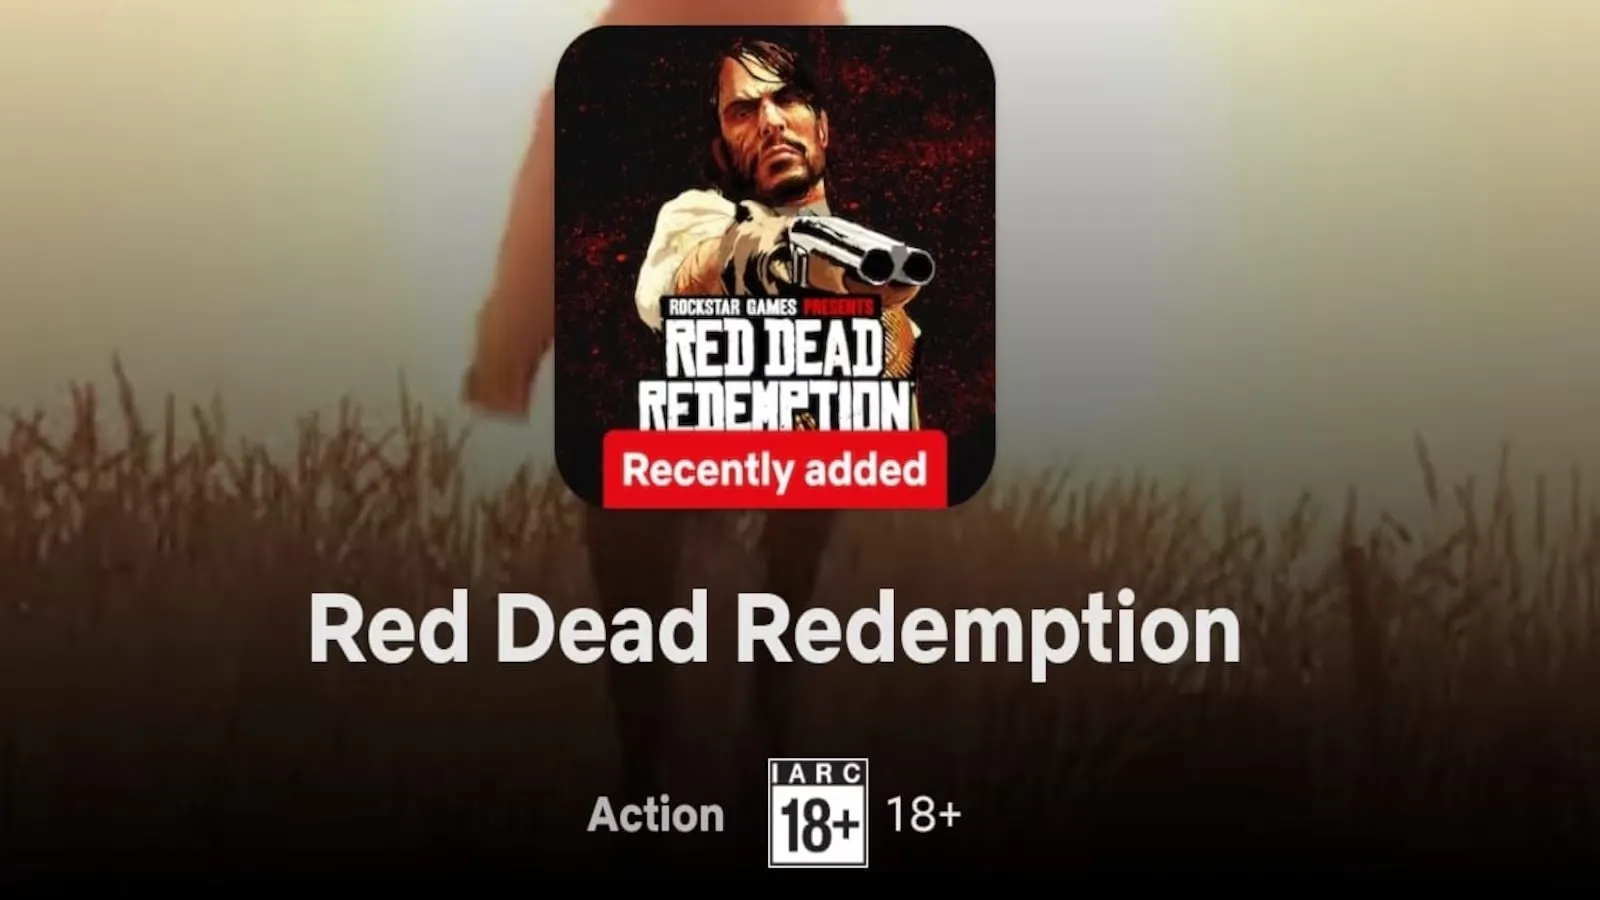
Task: Click the 18+ numerals inside the IARC box
Action: click(x=819, y=826)
